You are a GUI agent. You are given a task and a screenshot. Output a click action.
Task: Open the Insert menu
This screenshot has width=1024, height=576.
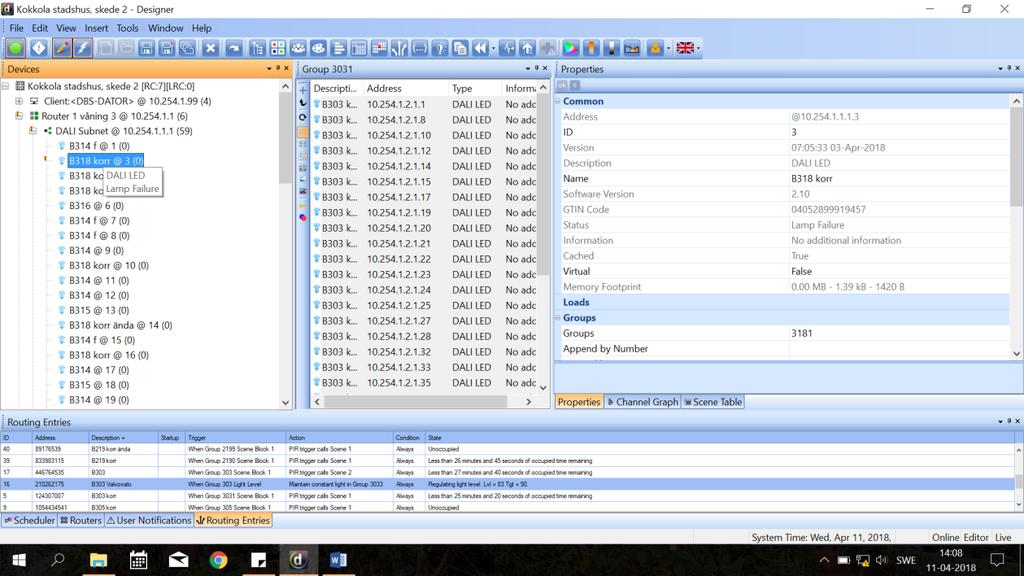tap(96, 28)
